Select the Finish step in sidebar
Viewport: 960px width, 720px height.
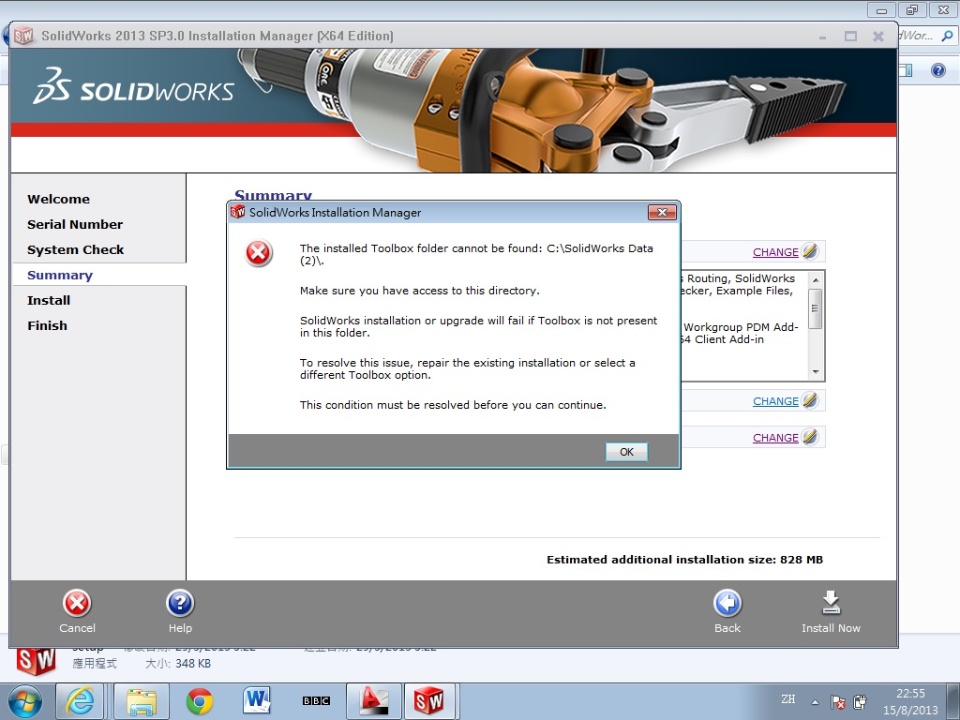click(x=47, y=326)
